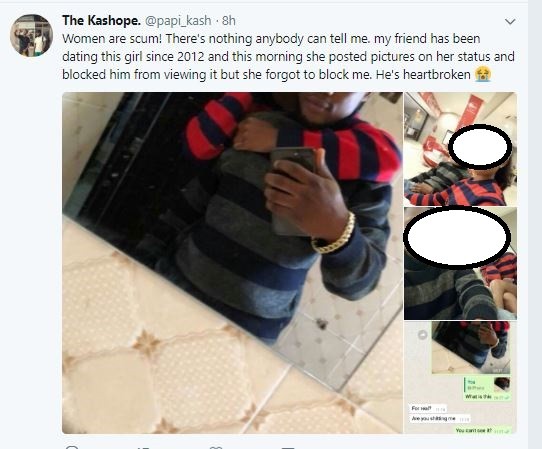Click the retweet icon below the tweet
542x449 pixels.
(144, 448)
